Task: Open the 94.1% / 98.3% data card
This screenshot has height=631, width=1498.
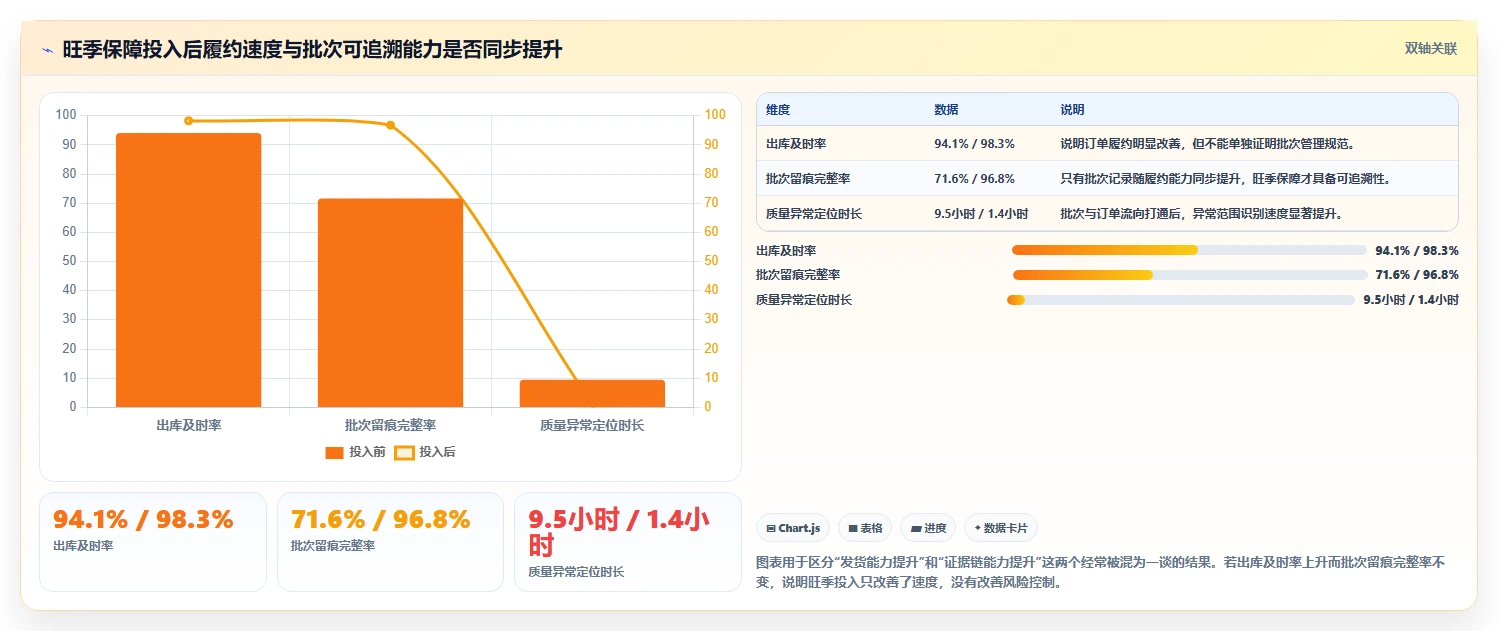Action: (x=153, y=542)
